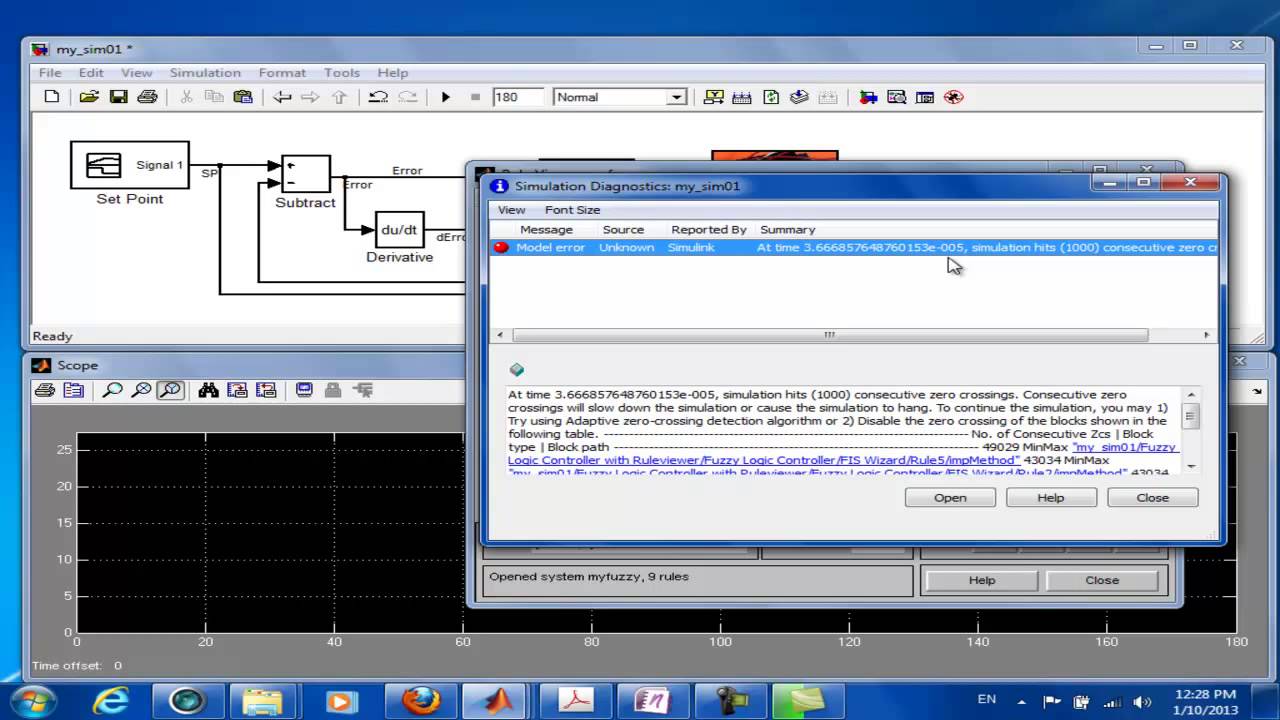The width and height of the screenshot is (1280, 720).
Task: Select Scope Zoom X-axis tool
Action: click(x=141, y=390)
